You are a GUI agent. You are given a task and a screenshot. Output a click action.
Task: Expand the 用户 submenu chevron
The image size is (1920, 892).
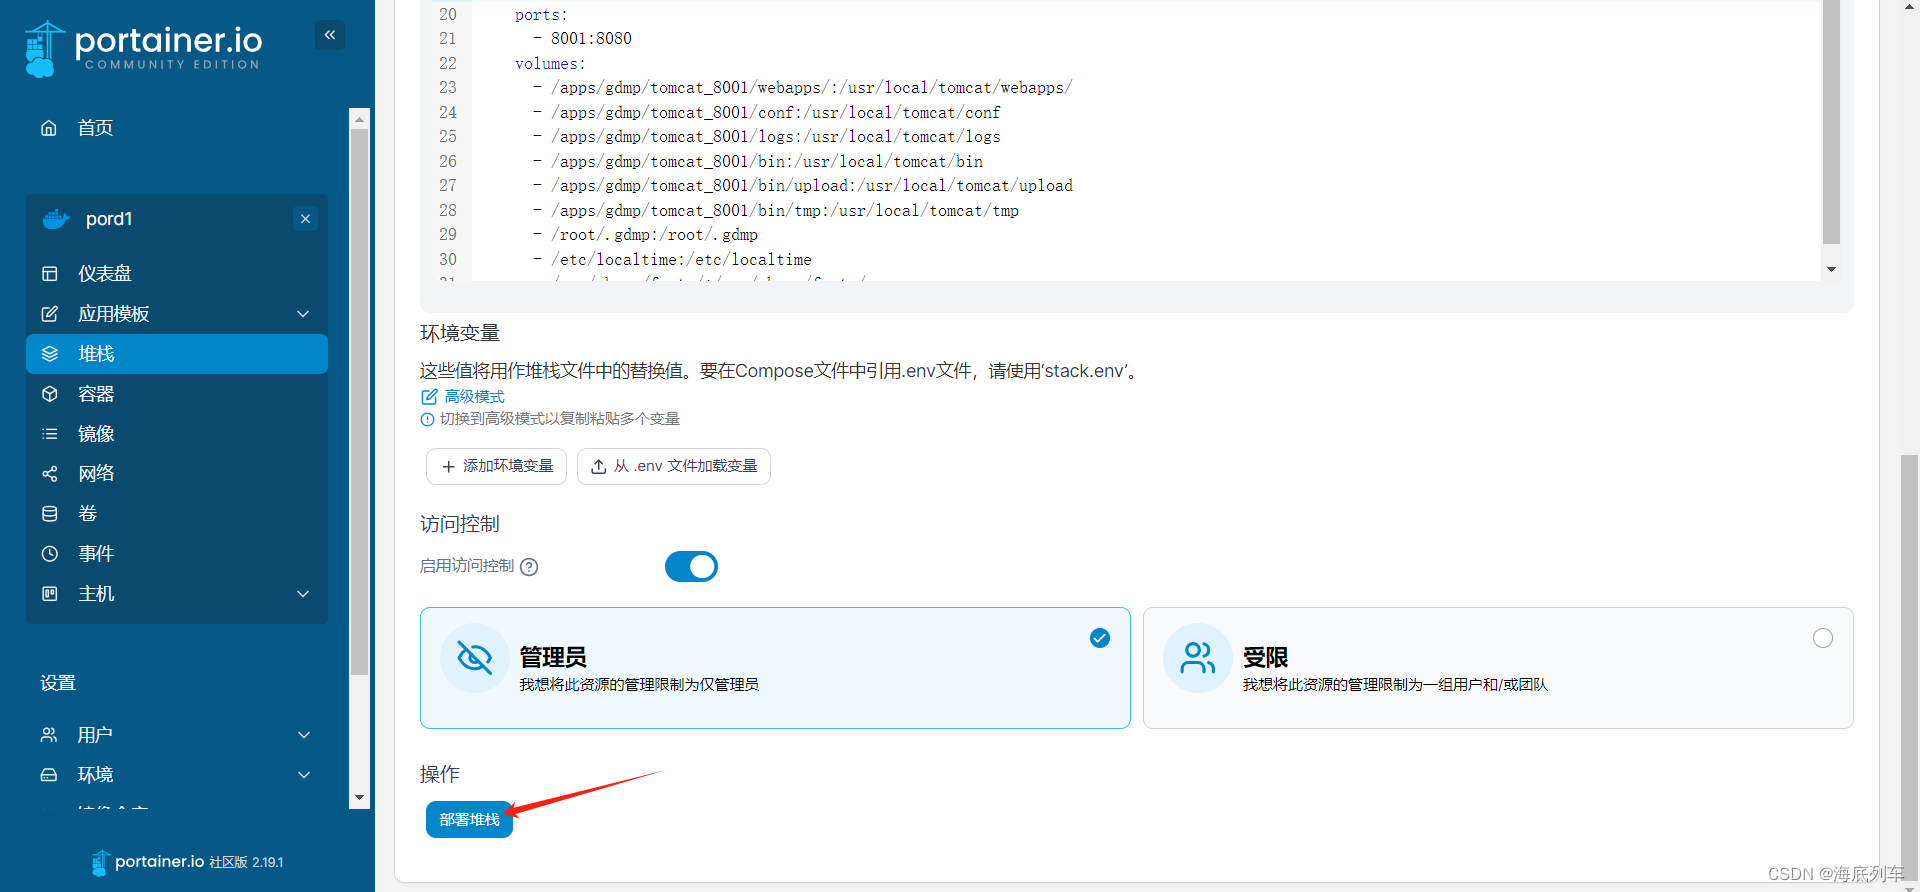(304, 735)
